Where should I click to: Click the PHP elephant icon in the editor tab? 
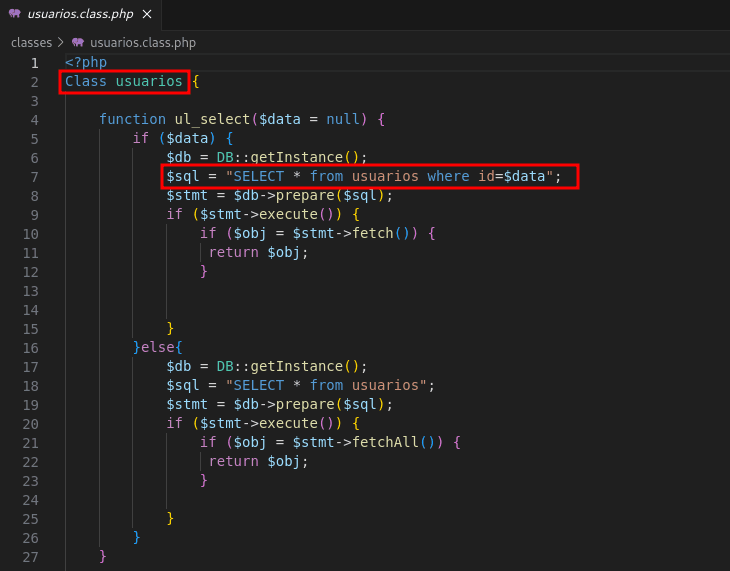[x=14, y=14]
